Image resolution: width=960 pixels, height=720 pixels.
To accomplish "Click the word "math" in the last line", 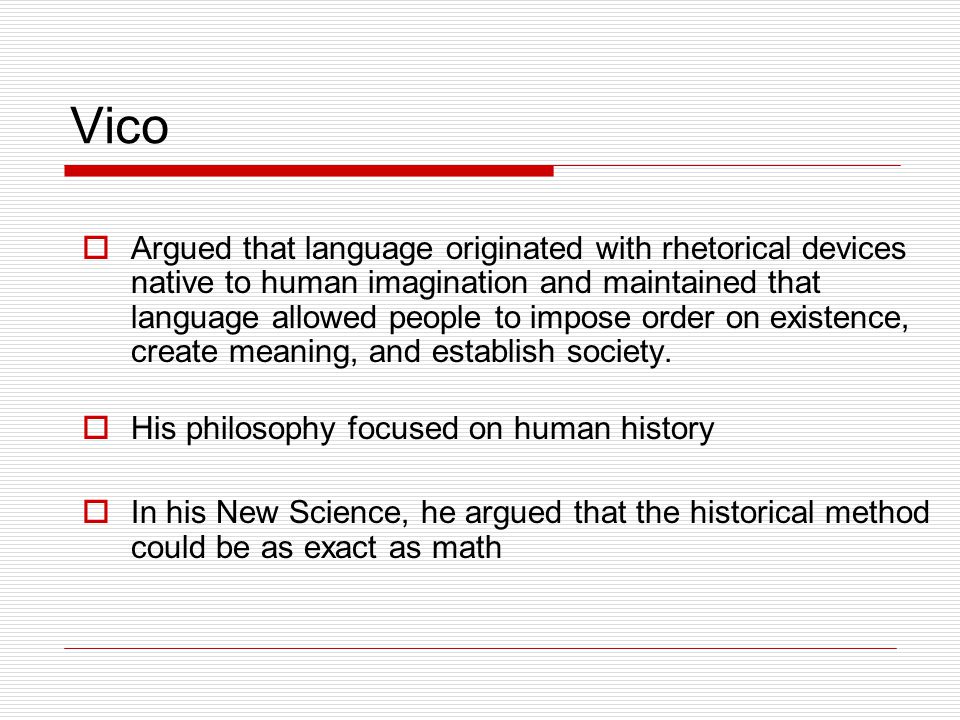I will (x=467, y=547).
